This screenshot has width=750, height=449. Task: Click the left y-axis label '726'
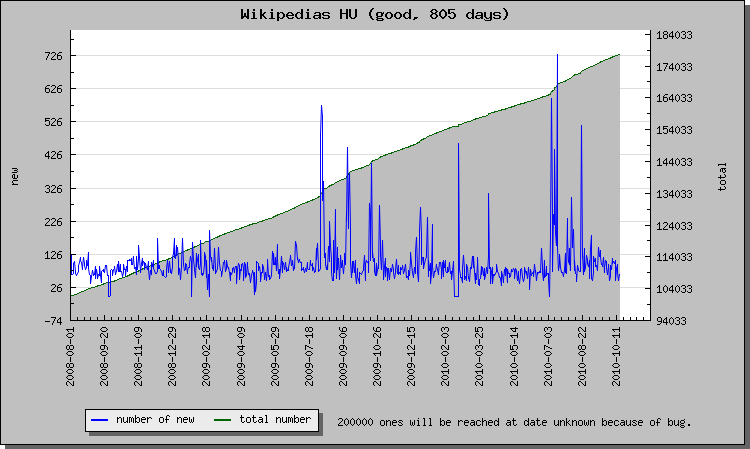[54, 56]
